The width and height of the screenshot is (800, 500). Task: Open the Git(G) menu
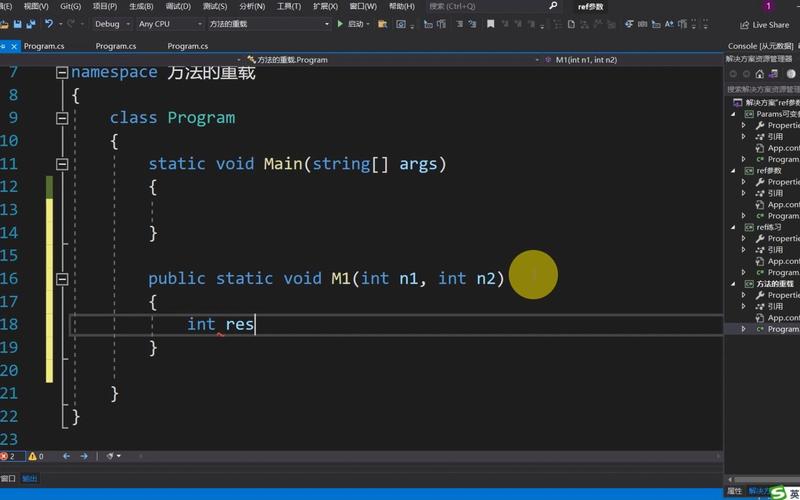pos(70,6)
